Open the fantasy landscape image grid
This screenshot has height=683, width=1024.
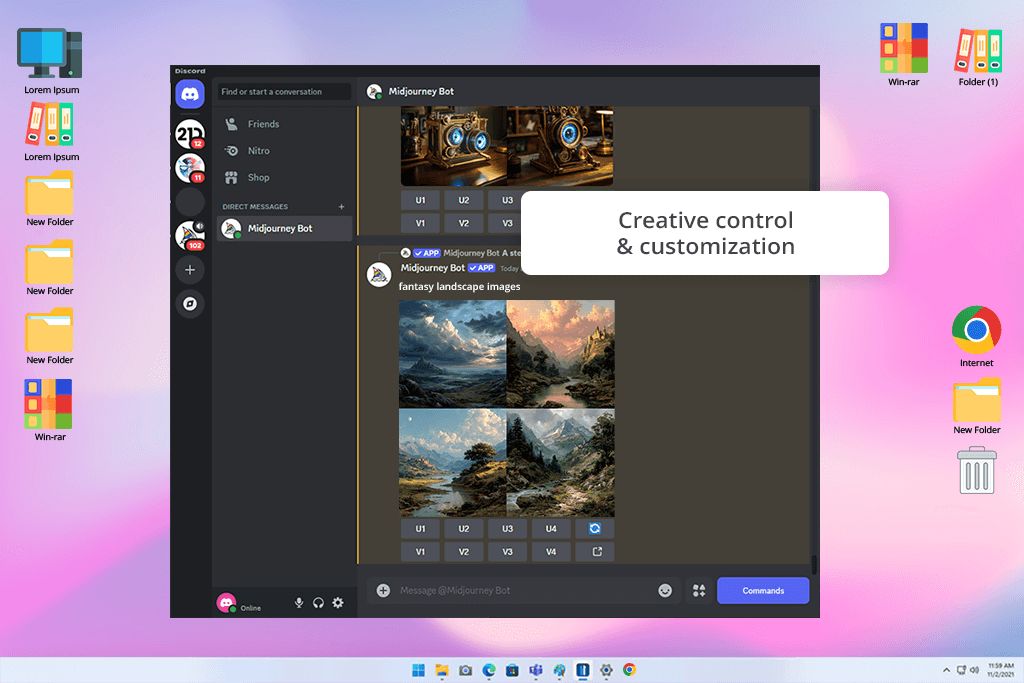click(x=507, y=409)
